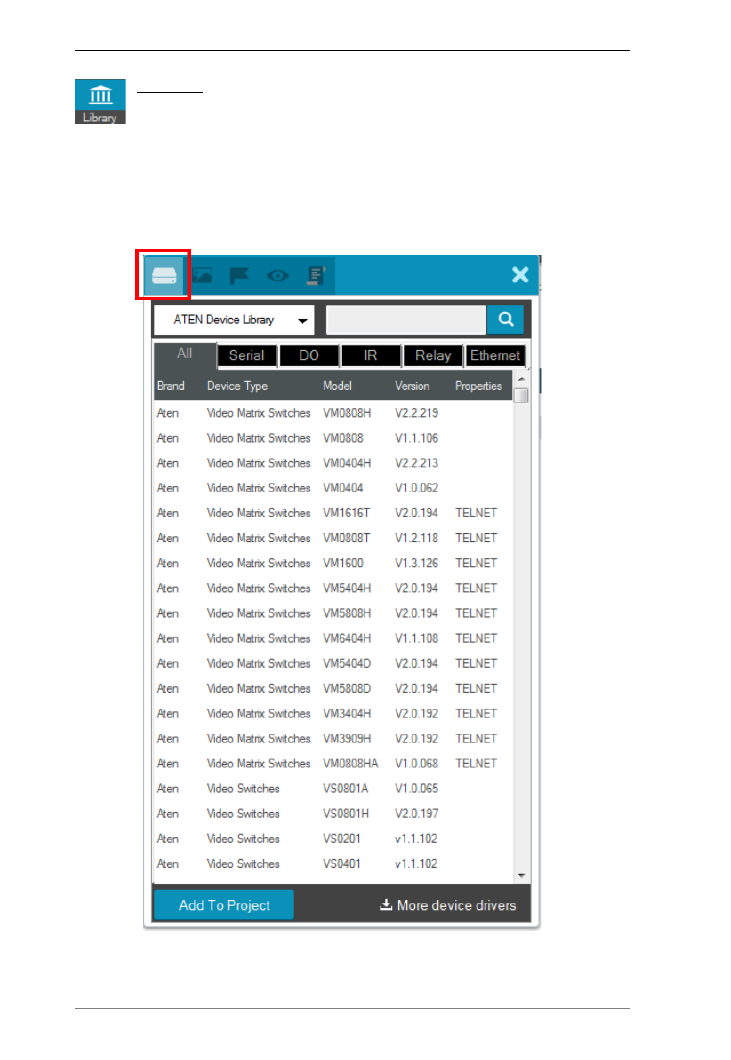Click version V1.0.068 cell
Viewport: 731px width, 1060px height.
coord(417,763)
